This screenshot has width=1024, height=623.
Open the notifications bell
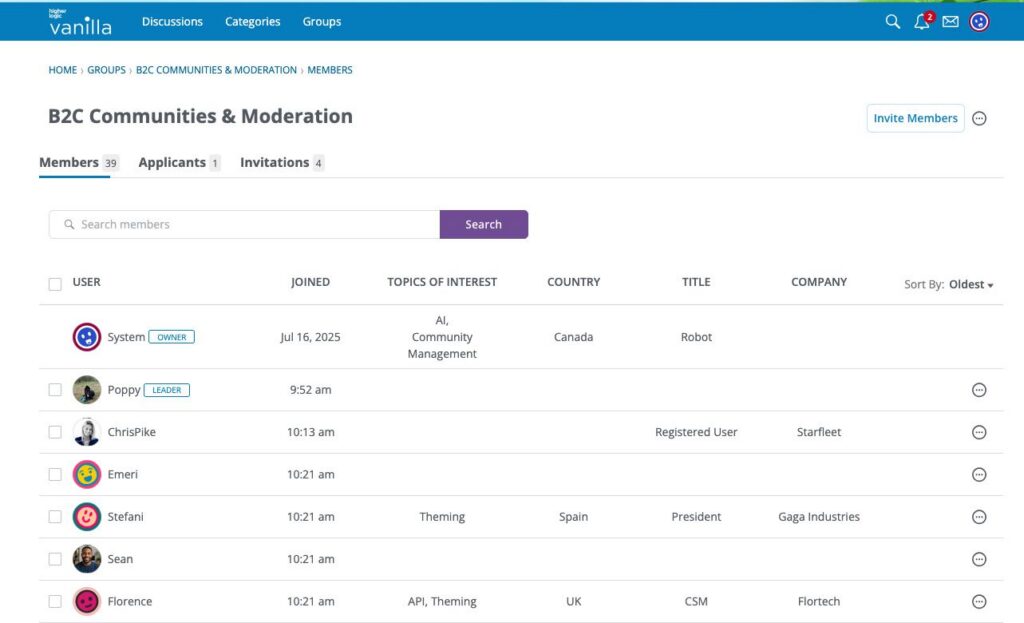click(921, 21)
